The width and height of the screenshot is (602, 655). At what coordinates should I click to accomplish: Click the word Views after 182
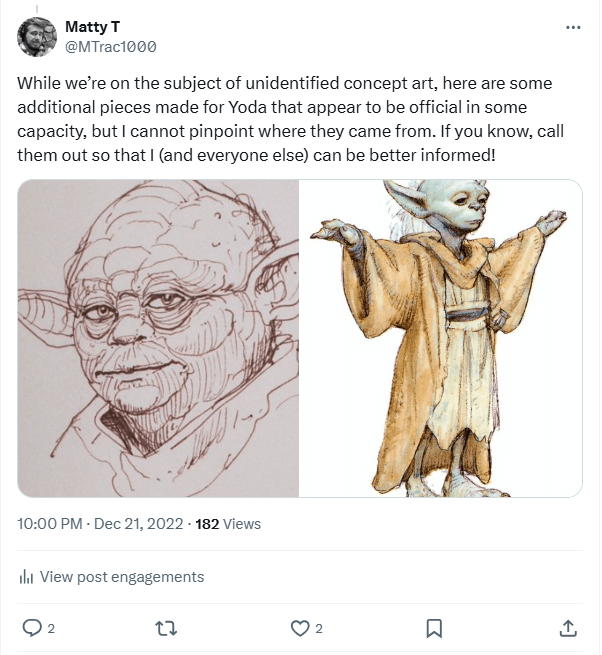(243, 524)
